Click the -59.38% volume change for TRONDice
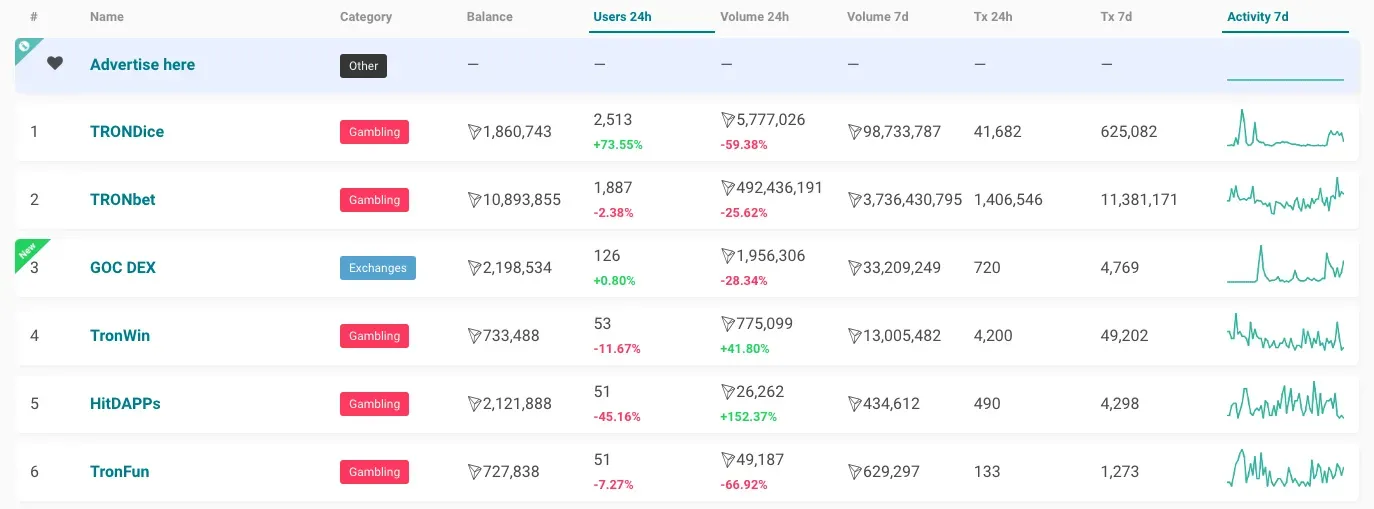Viewport: 1374px width, 509px height. coord(744,145)
